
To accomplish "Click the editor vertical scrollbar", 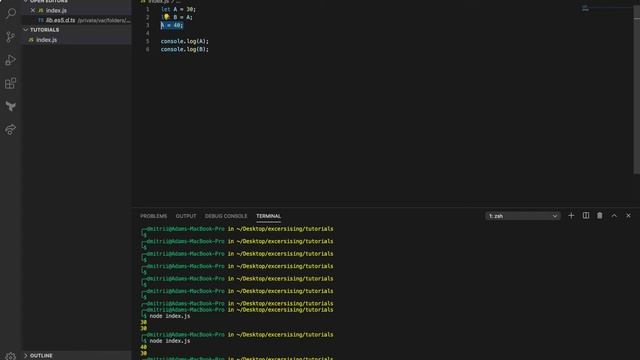I will [637, 90].
